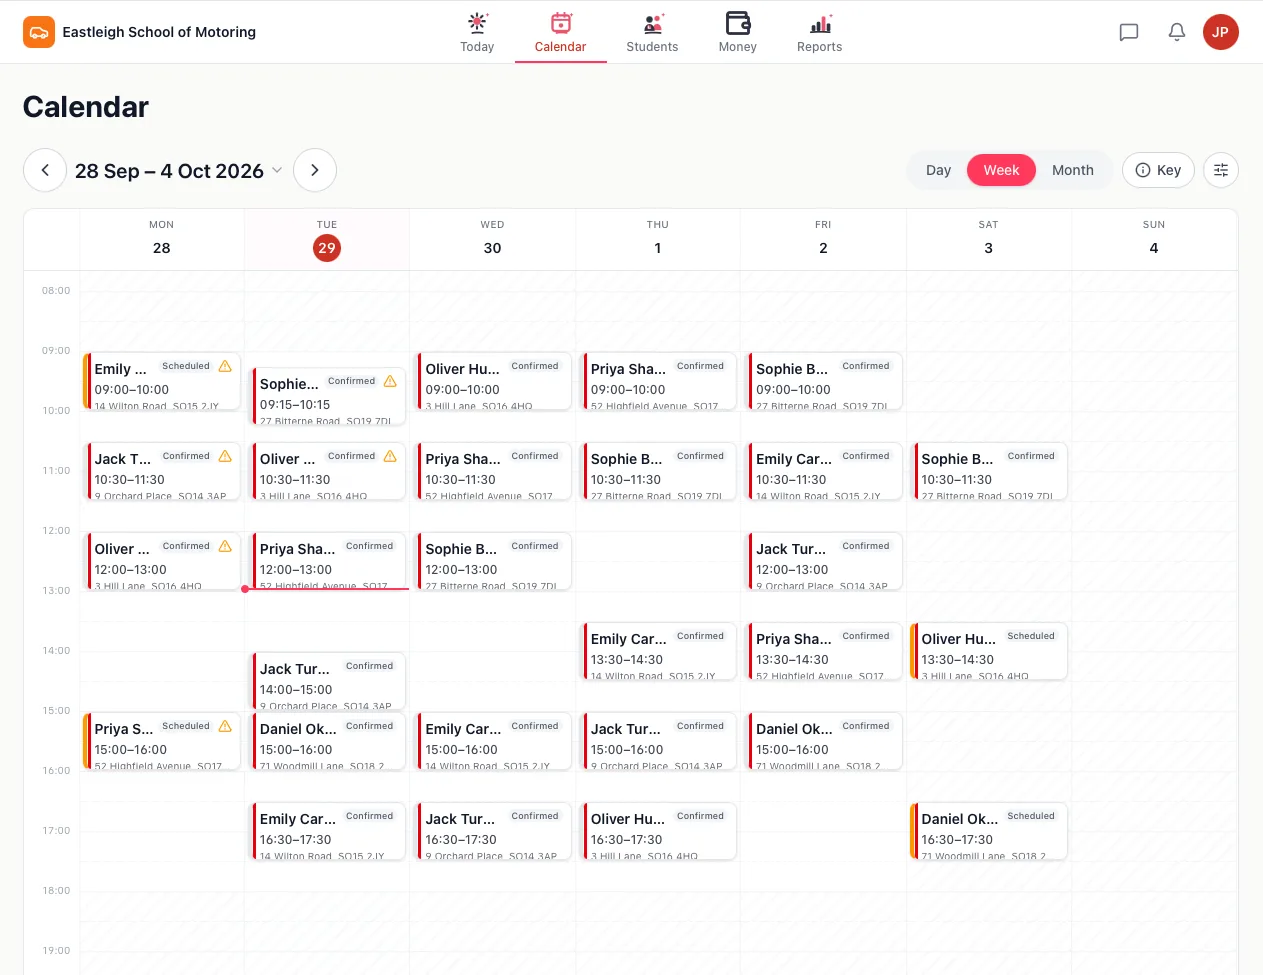Image resolution: width=1263 pixels, height=975 pixels.
Task: Open Emily Carter Friday 10:30–11:30 lesson
Action: click(x=824, y=471)
